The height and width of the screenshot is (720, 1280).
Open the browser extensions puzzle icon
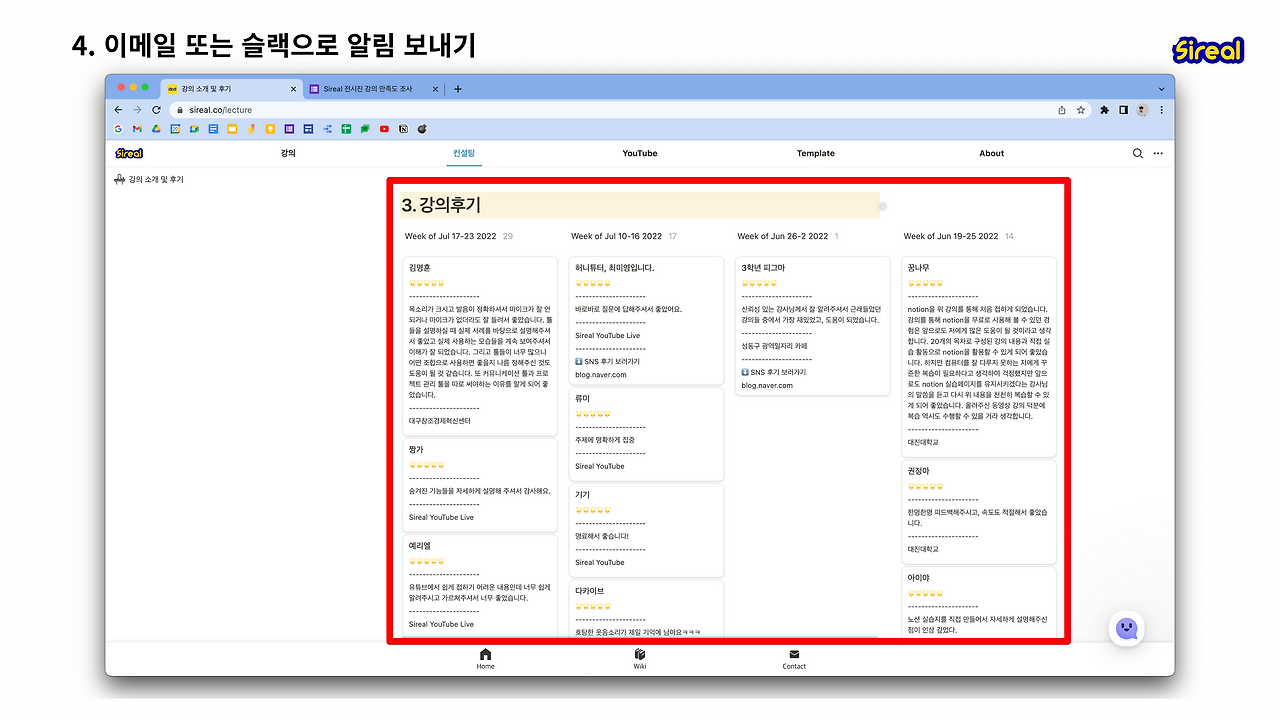tap(1105, 110)
